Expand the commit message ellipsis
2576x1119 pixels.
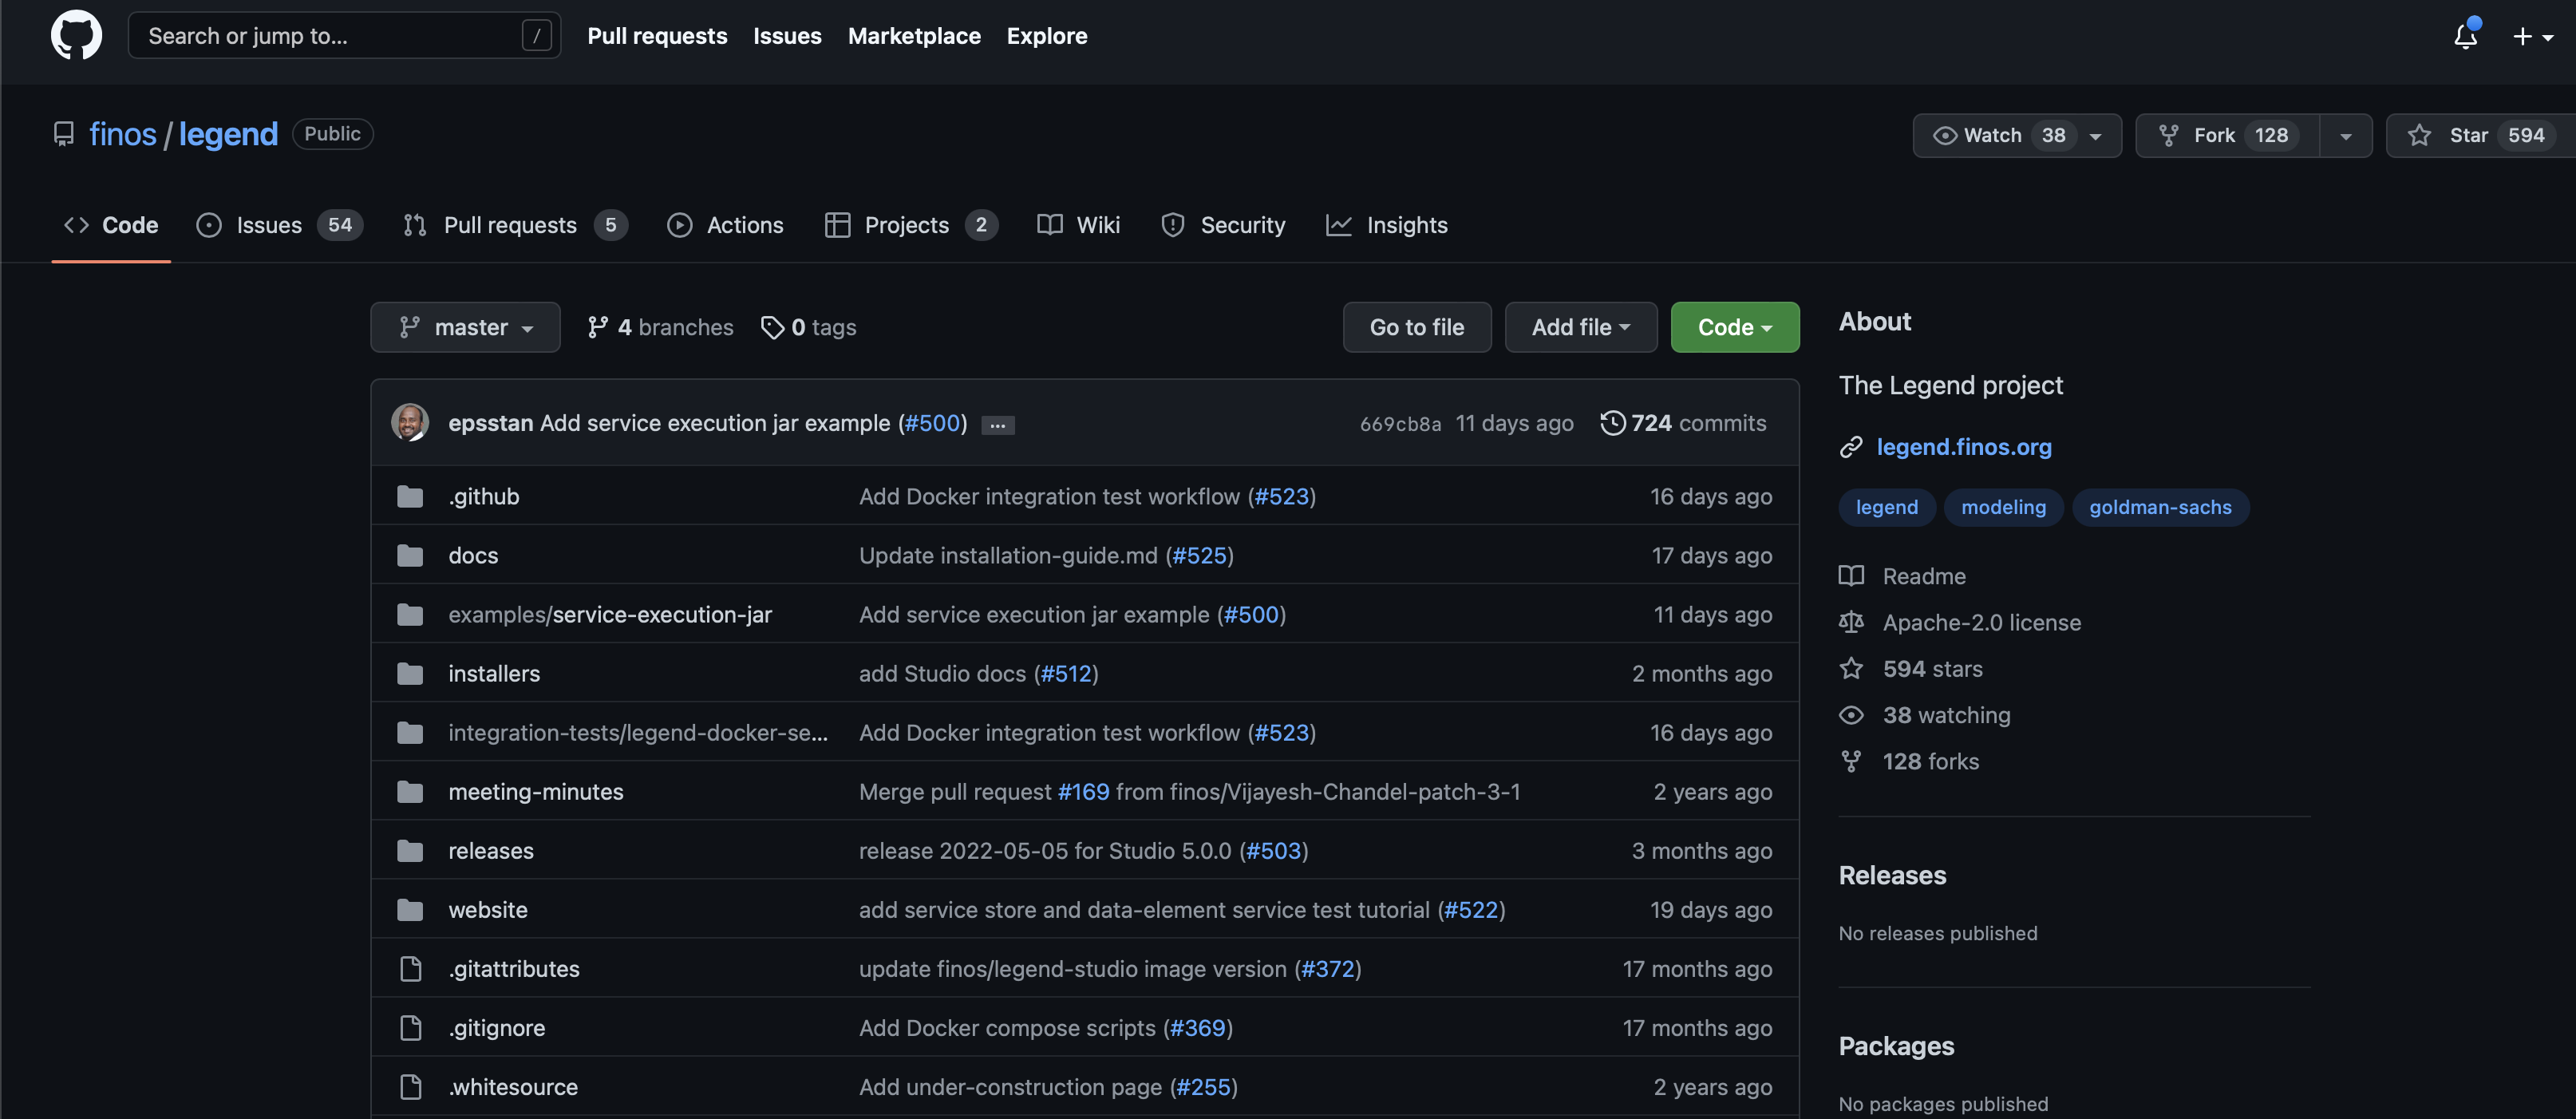pos(997,425)
